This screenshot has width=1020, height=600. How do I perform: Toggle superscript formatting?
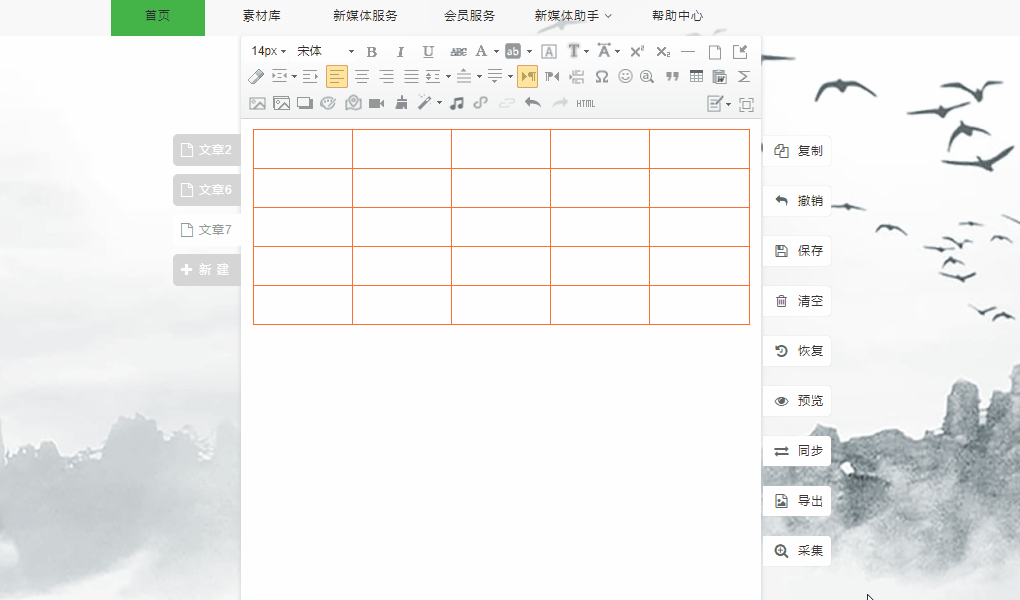(637, 52)
